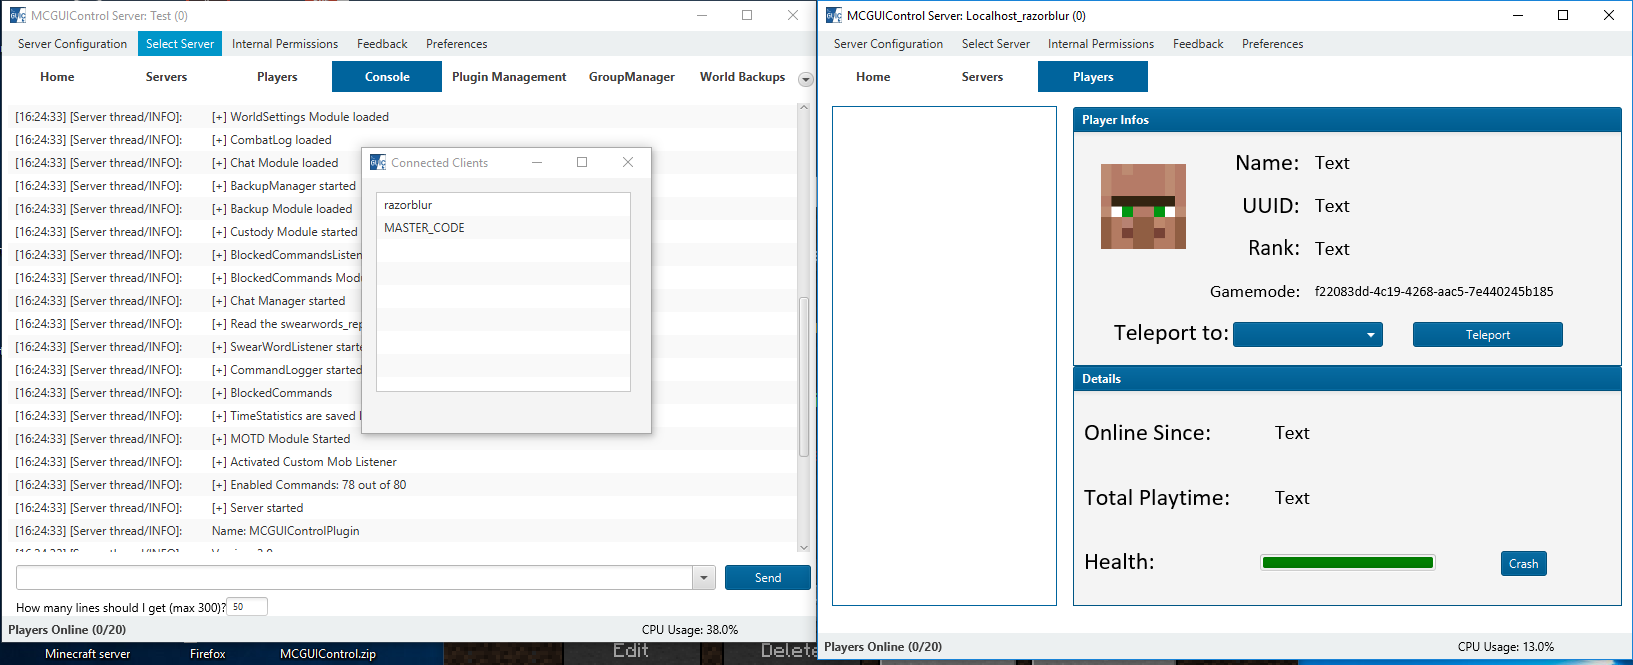The width and height of the screenshot is (1633, 665).
Task: Select MASTER_CODE in the Connected Clients list
Action: click(424, 228)
